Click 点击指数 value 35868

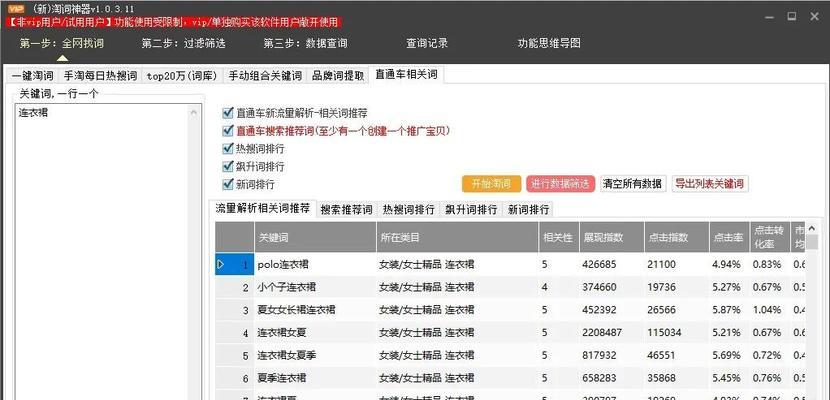tap(662, 378)
